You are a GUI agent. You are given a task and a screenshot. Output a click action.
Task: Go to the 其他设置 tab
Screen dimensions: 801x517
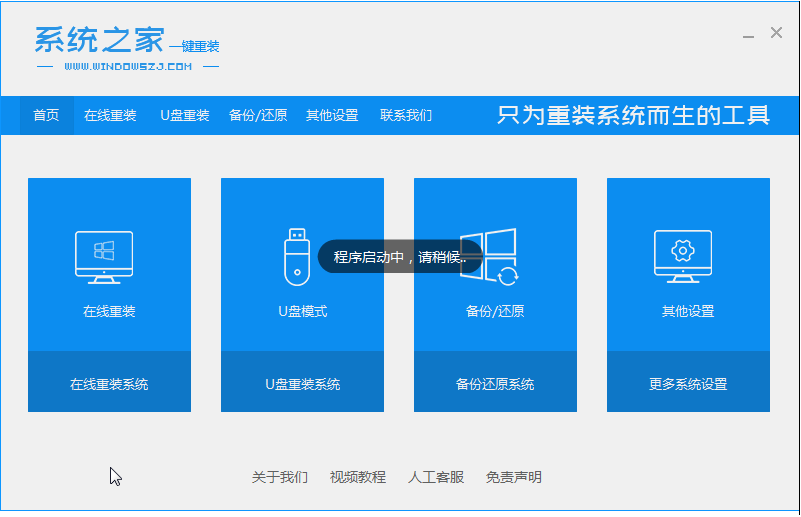click(332, 115)
